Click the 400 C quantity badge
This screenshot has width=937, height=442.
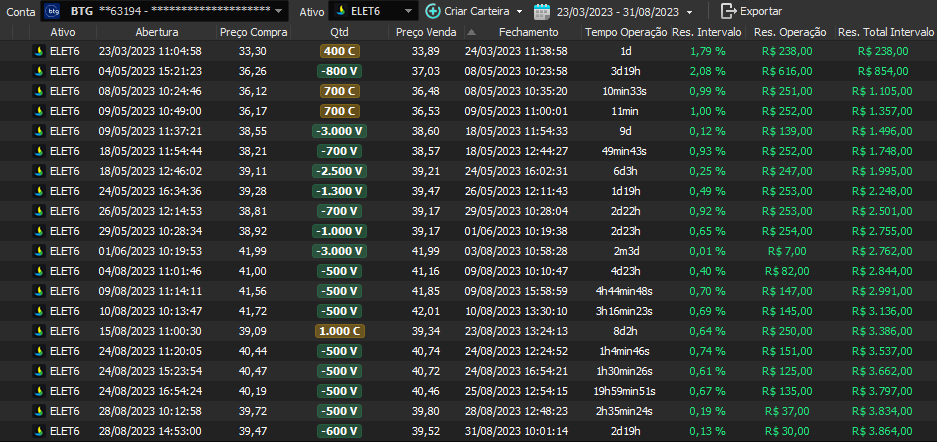coord(339,51)
